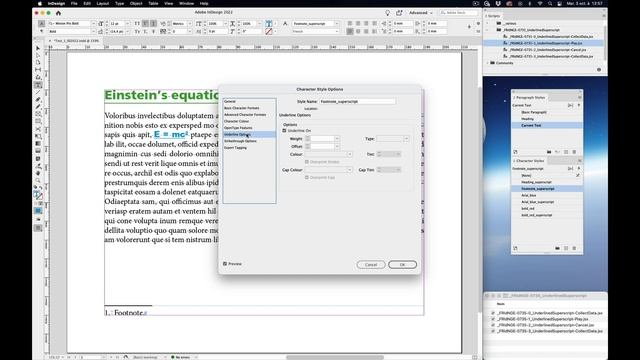Click the text fill swatch in control panel

click(x=269, y=24)
